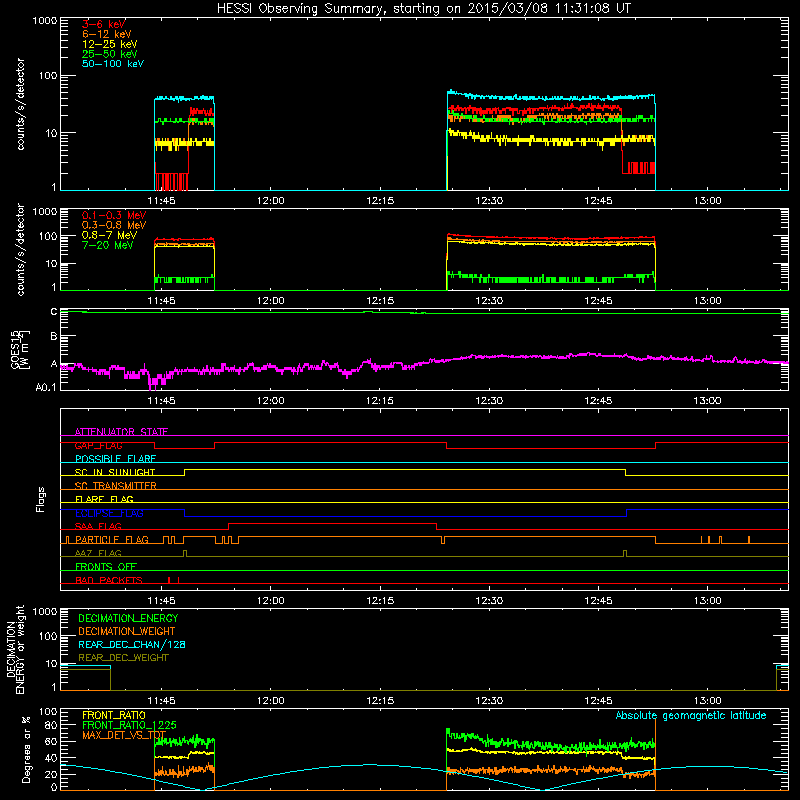The image size is (800, 800).
Task: Click the REAR_DEC_CHAN/128 legend label
Action: pyautogui.click(x=132, y=645)
